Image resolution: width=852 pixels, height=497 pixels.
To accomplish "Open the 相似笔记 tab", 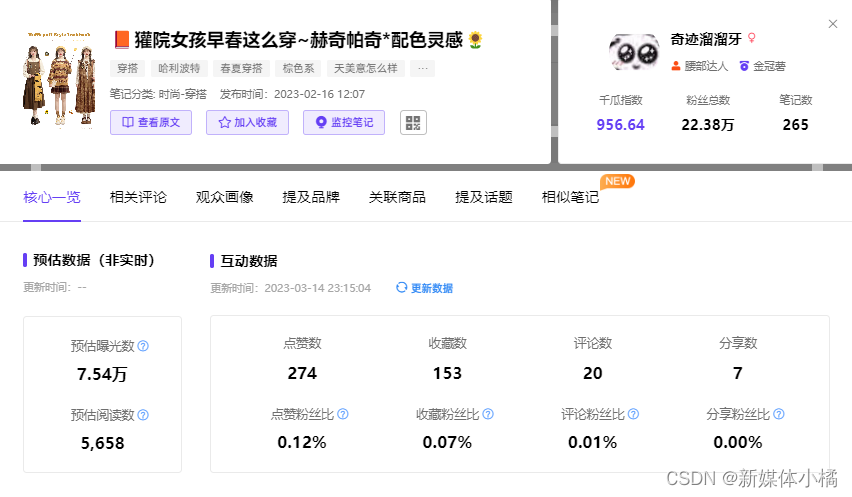I will click(570, 197).
